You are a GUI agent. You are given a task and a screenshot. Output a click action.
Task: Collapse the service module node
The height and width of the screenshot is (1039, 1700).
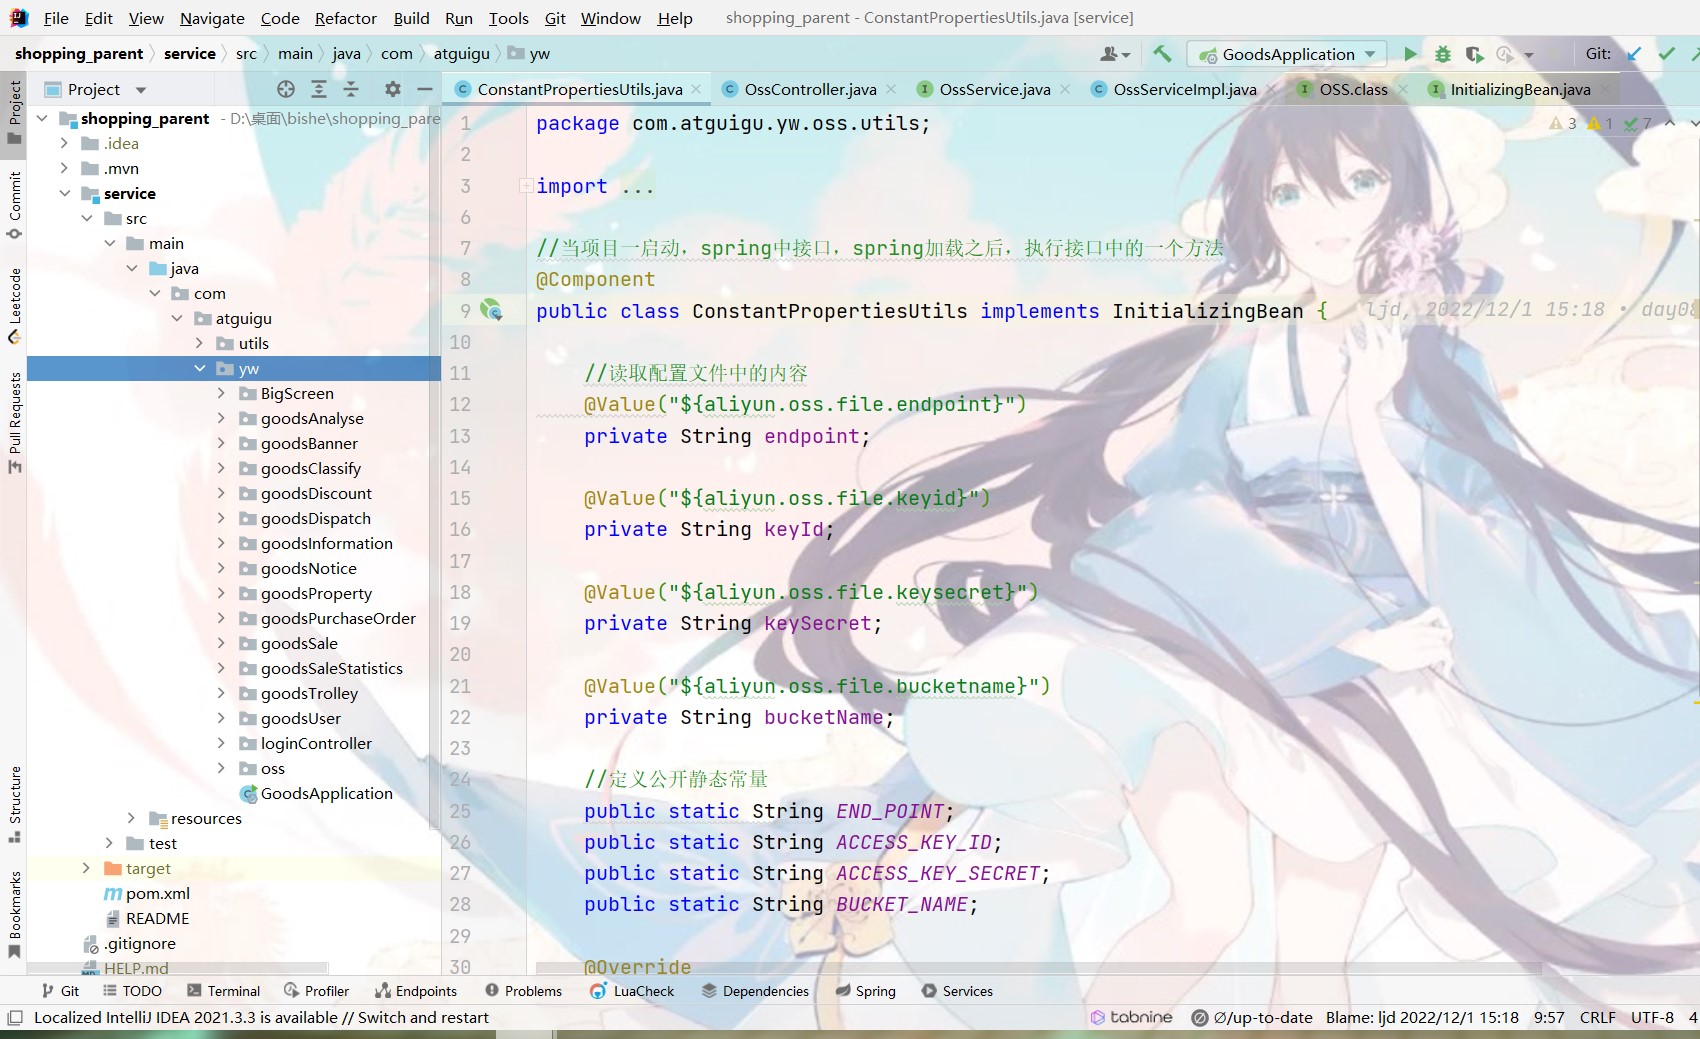(x=64, y=193)
